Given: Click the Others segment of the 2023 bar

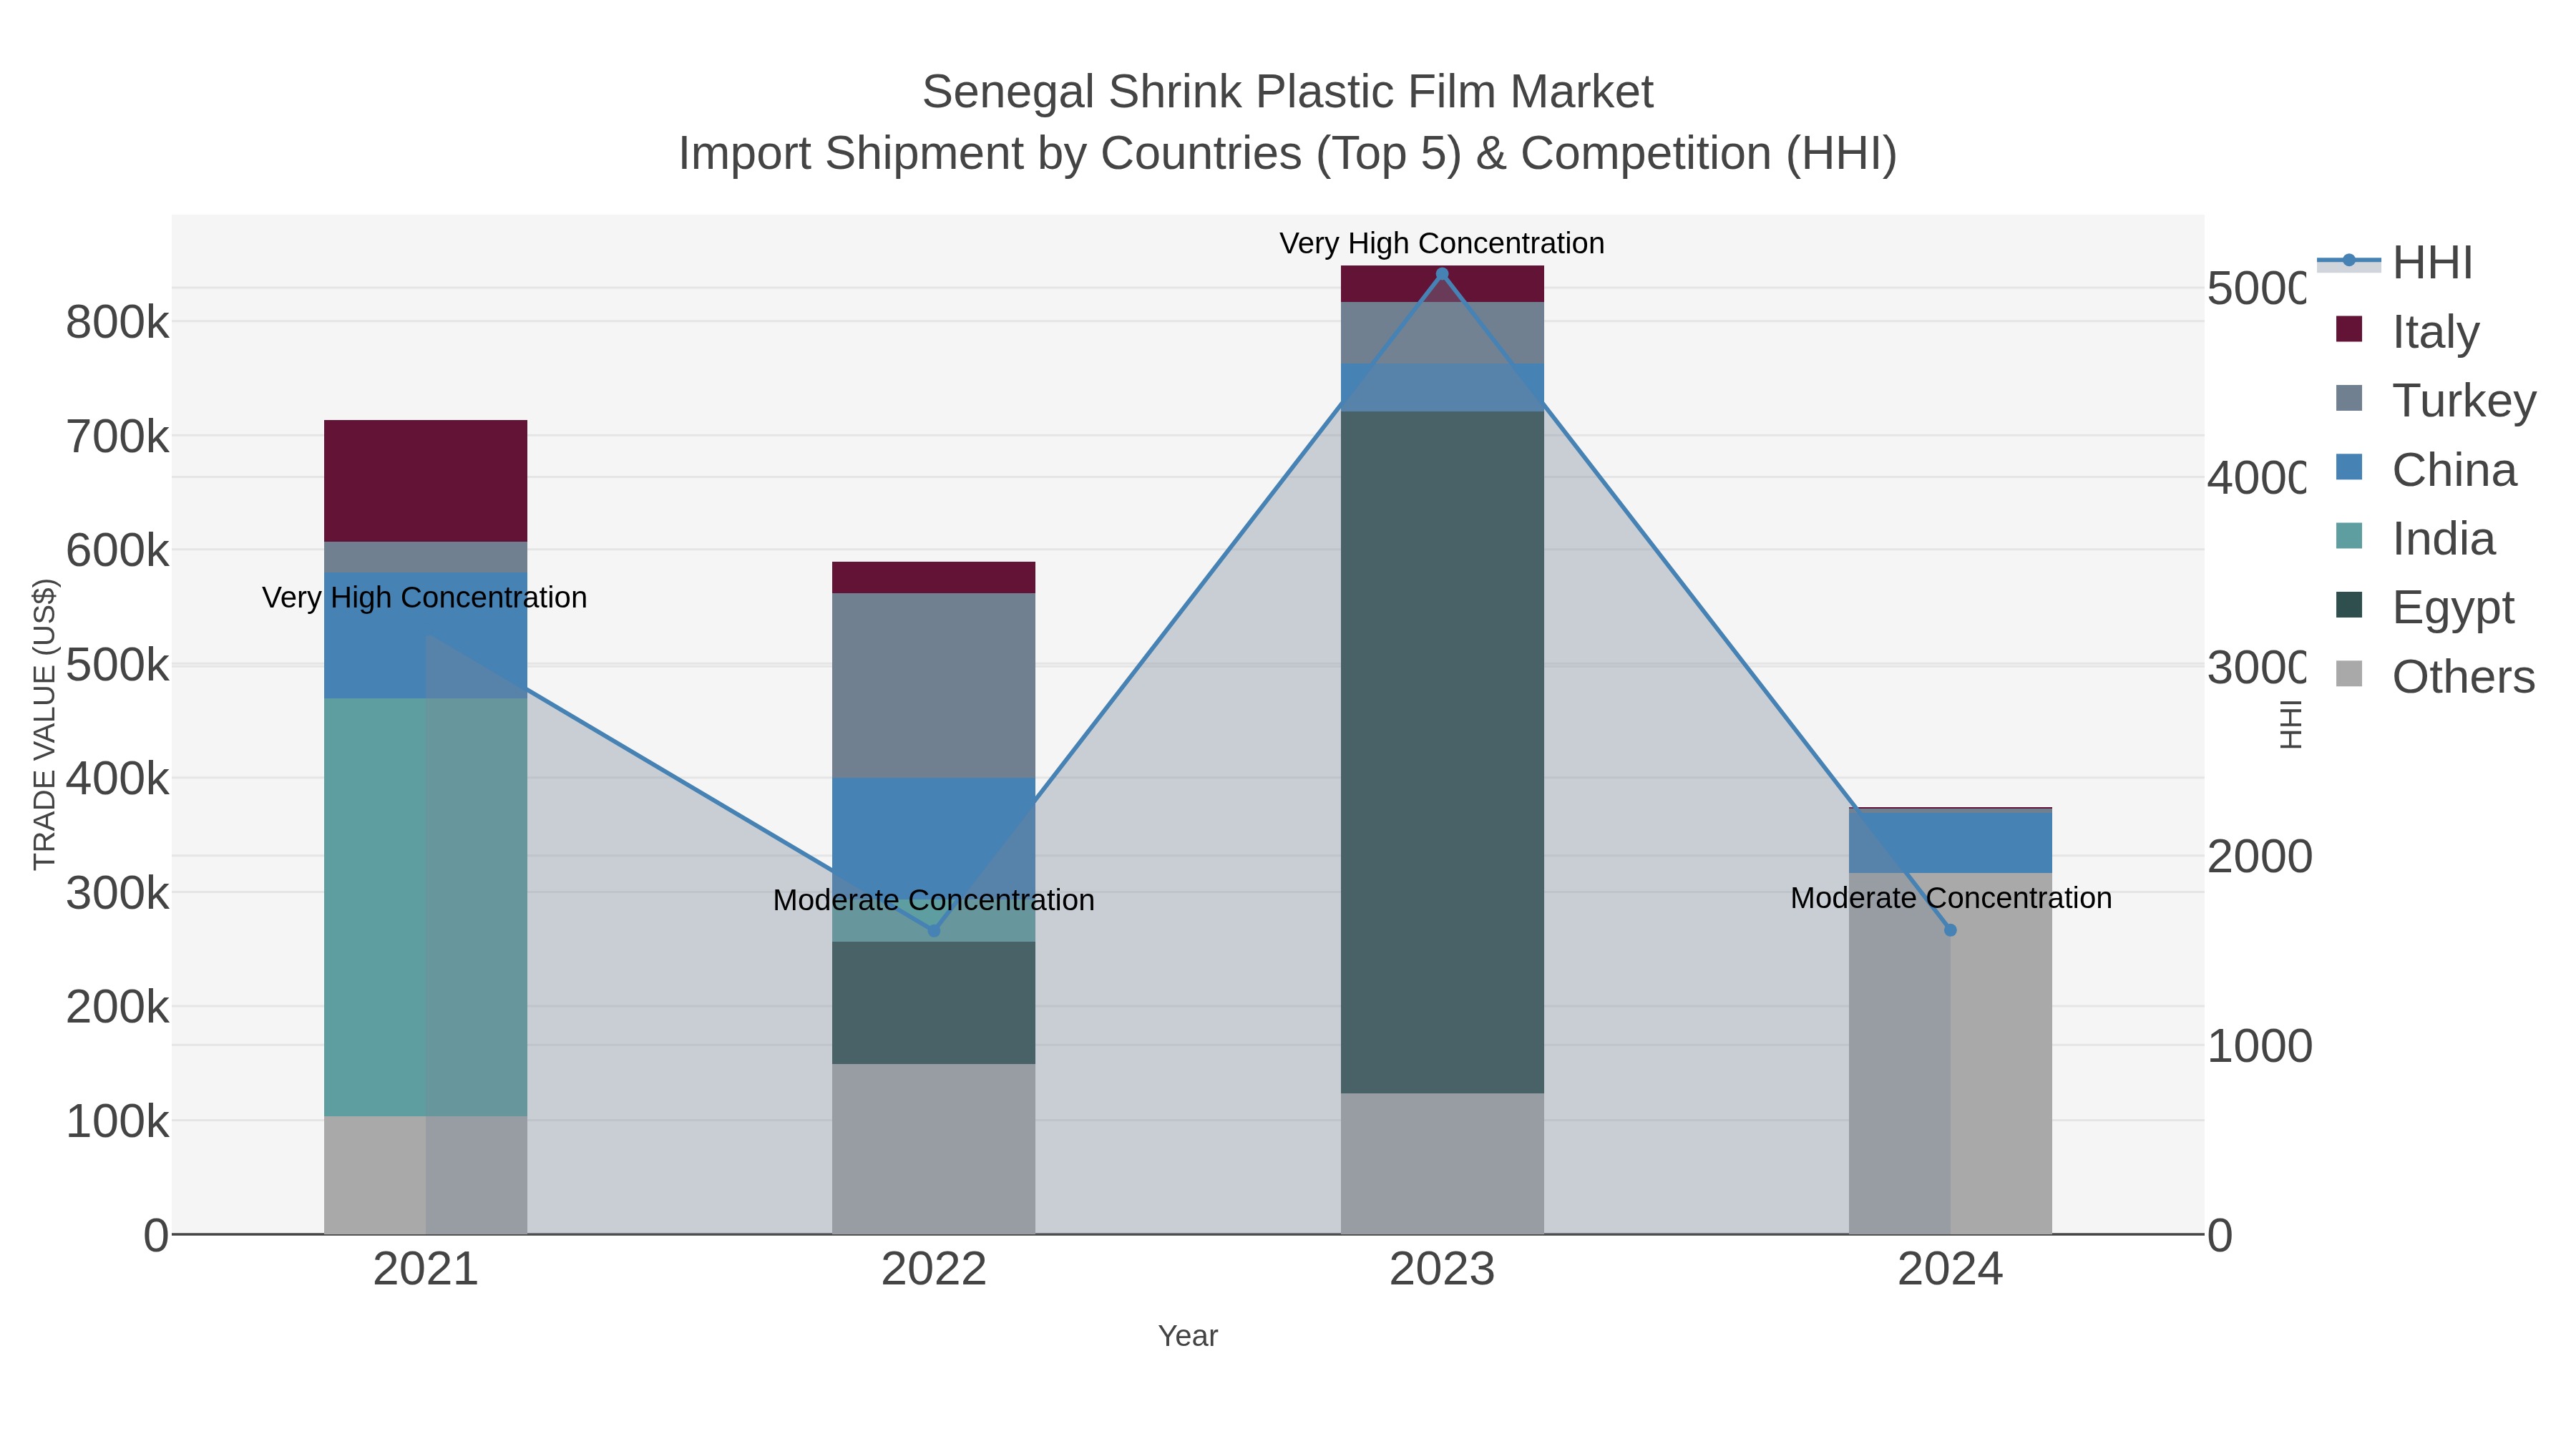Looking at the screenshot, I should pyautogui.click(x=1442, y=1164).
